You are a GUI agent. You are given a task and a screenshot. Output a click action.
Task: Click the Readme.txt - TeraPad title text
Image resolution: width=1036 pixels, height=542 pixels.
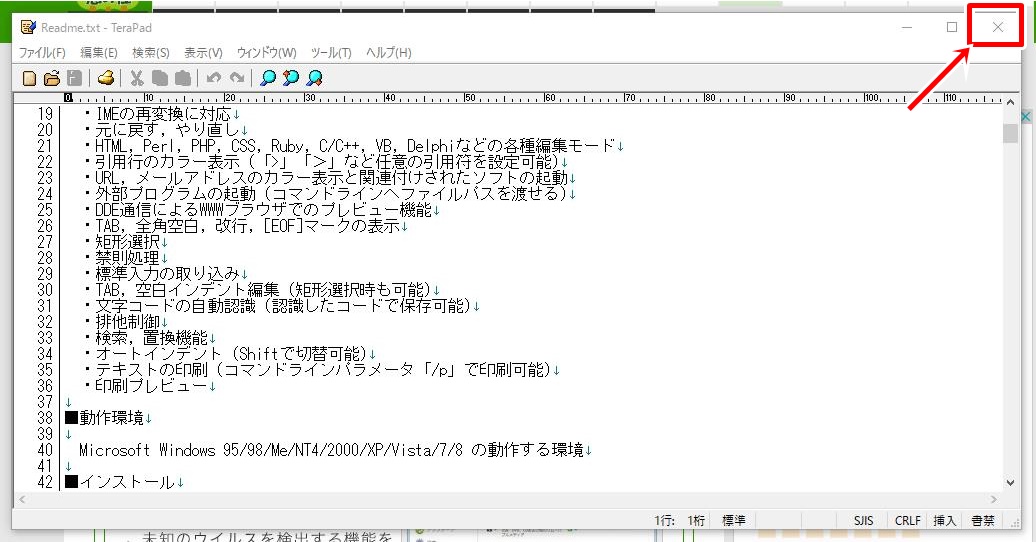point(96,28)
